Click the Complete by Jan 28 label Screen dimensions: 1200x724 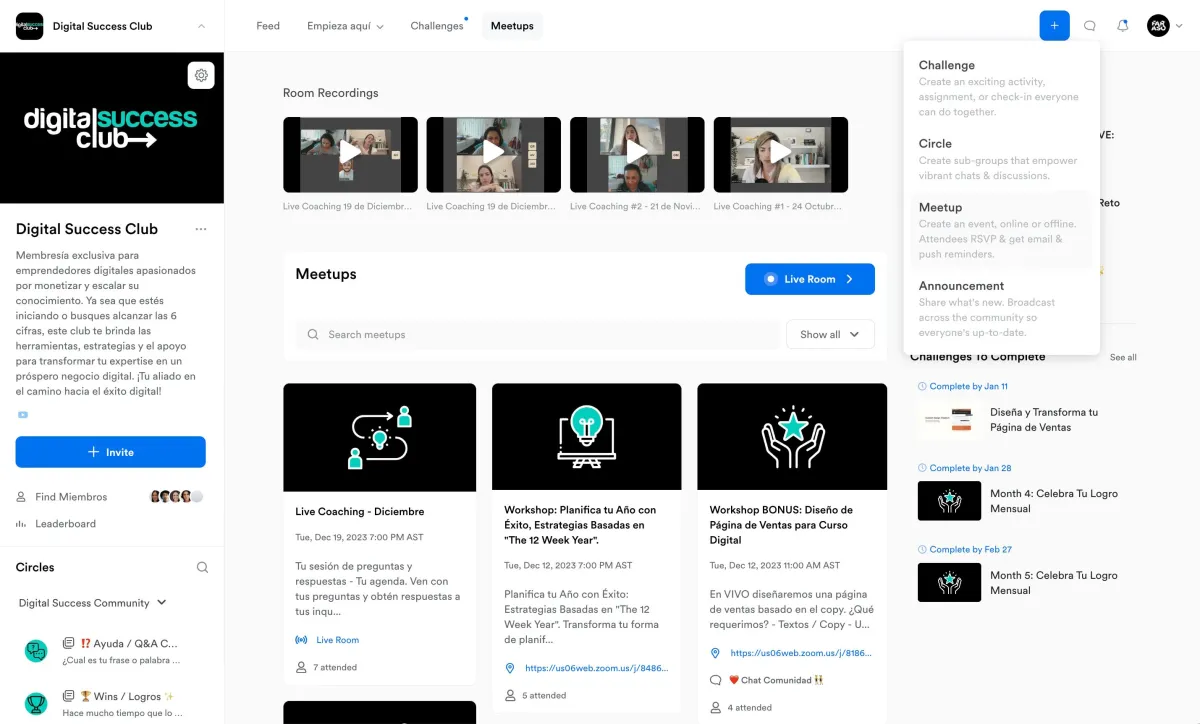tap(970, 468)
